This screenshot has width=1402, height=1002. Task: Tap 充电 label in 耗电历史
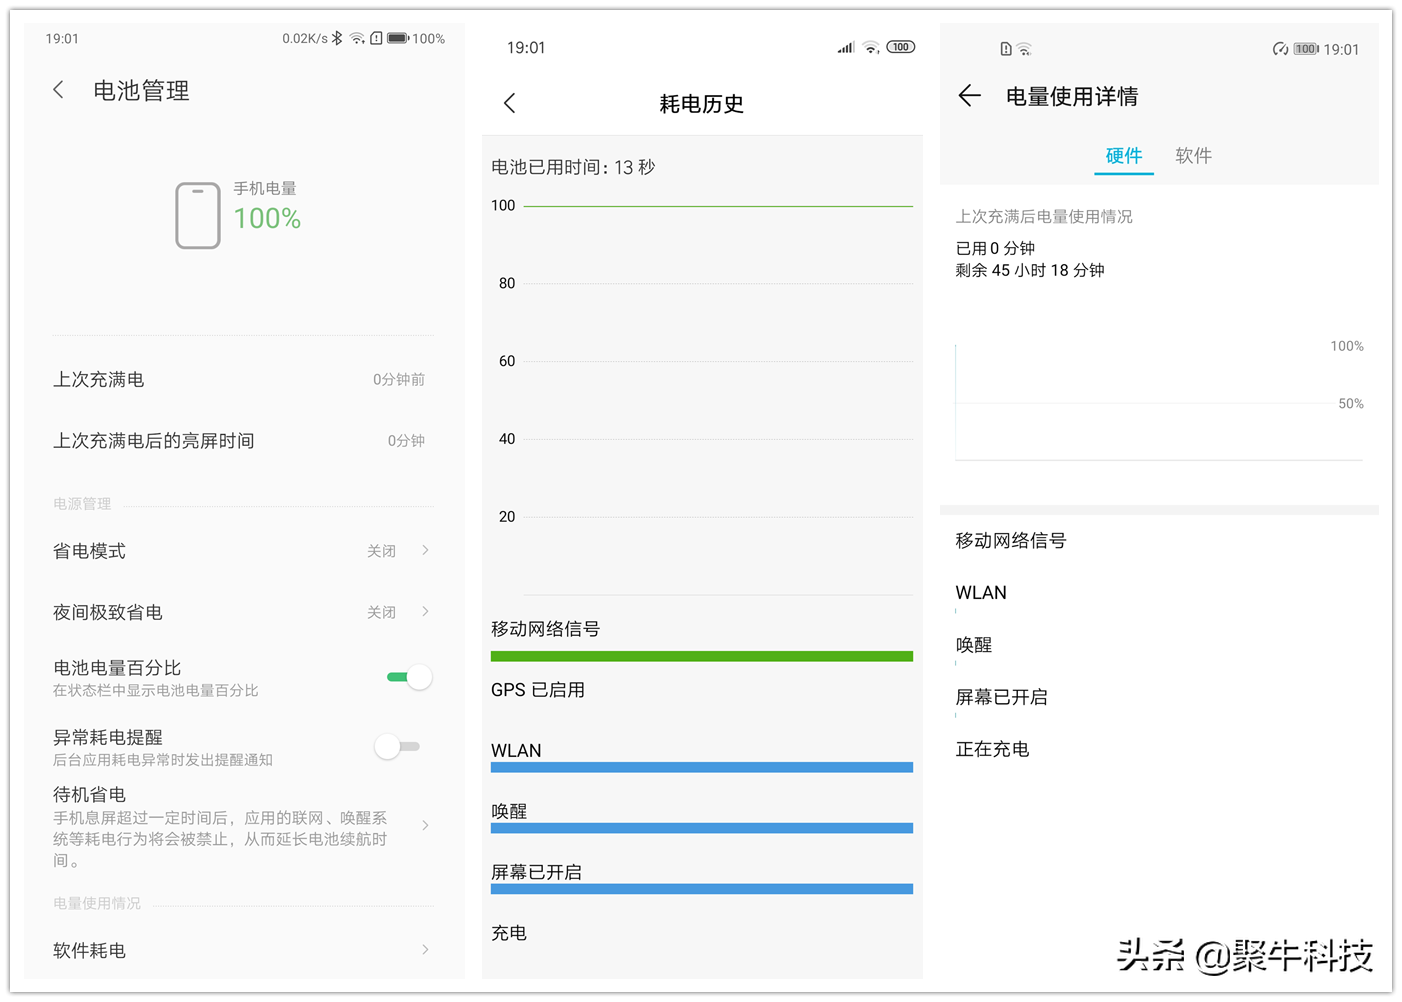tap(509, 933)
